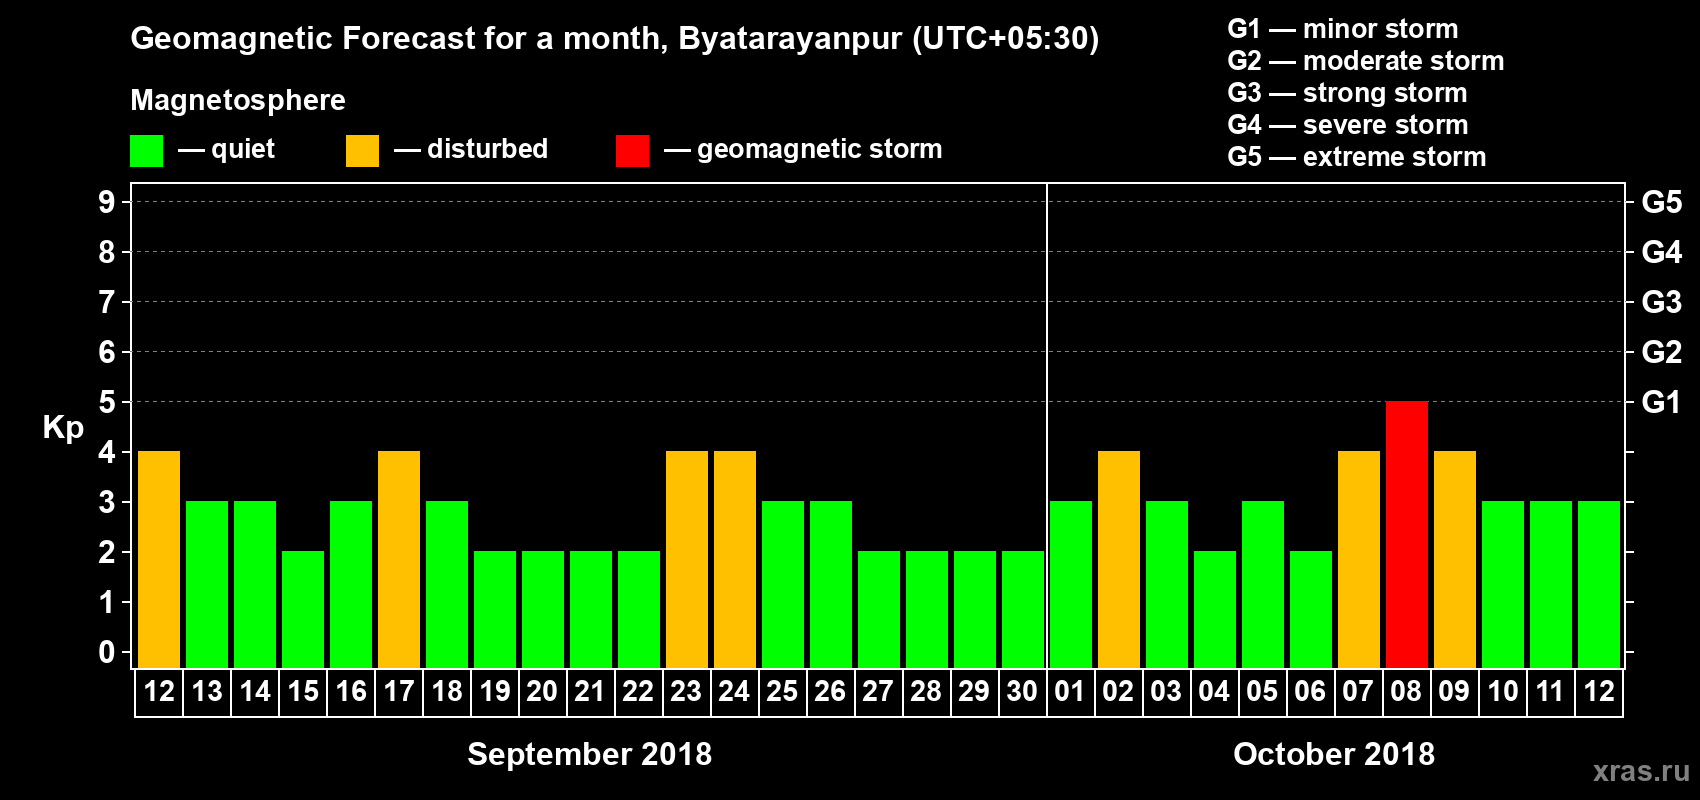
Task: Click date label 04 on the axis
Action: tap(1214, 692)
